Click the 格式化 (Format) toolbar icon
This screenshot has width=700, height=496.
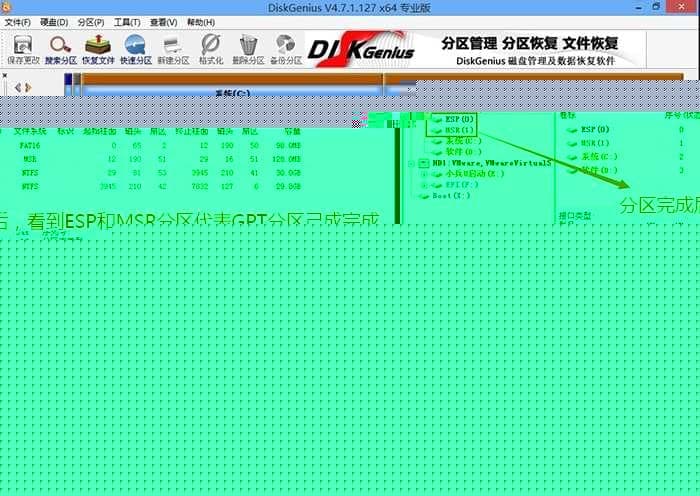(x=211, y=50)
